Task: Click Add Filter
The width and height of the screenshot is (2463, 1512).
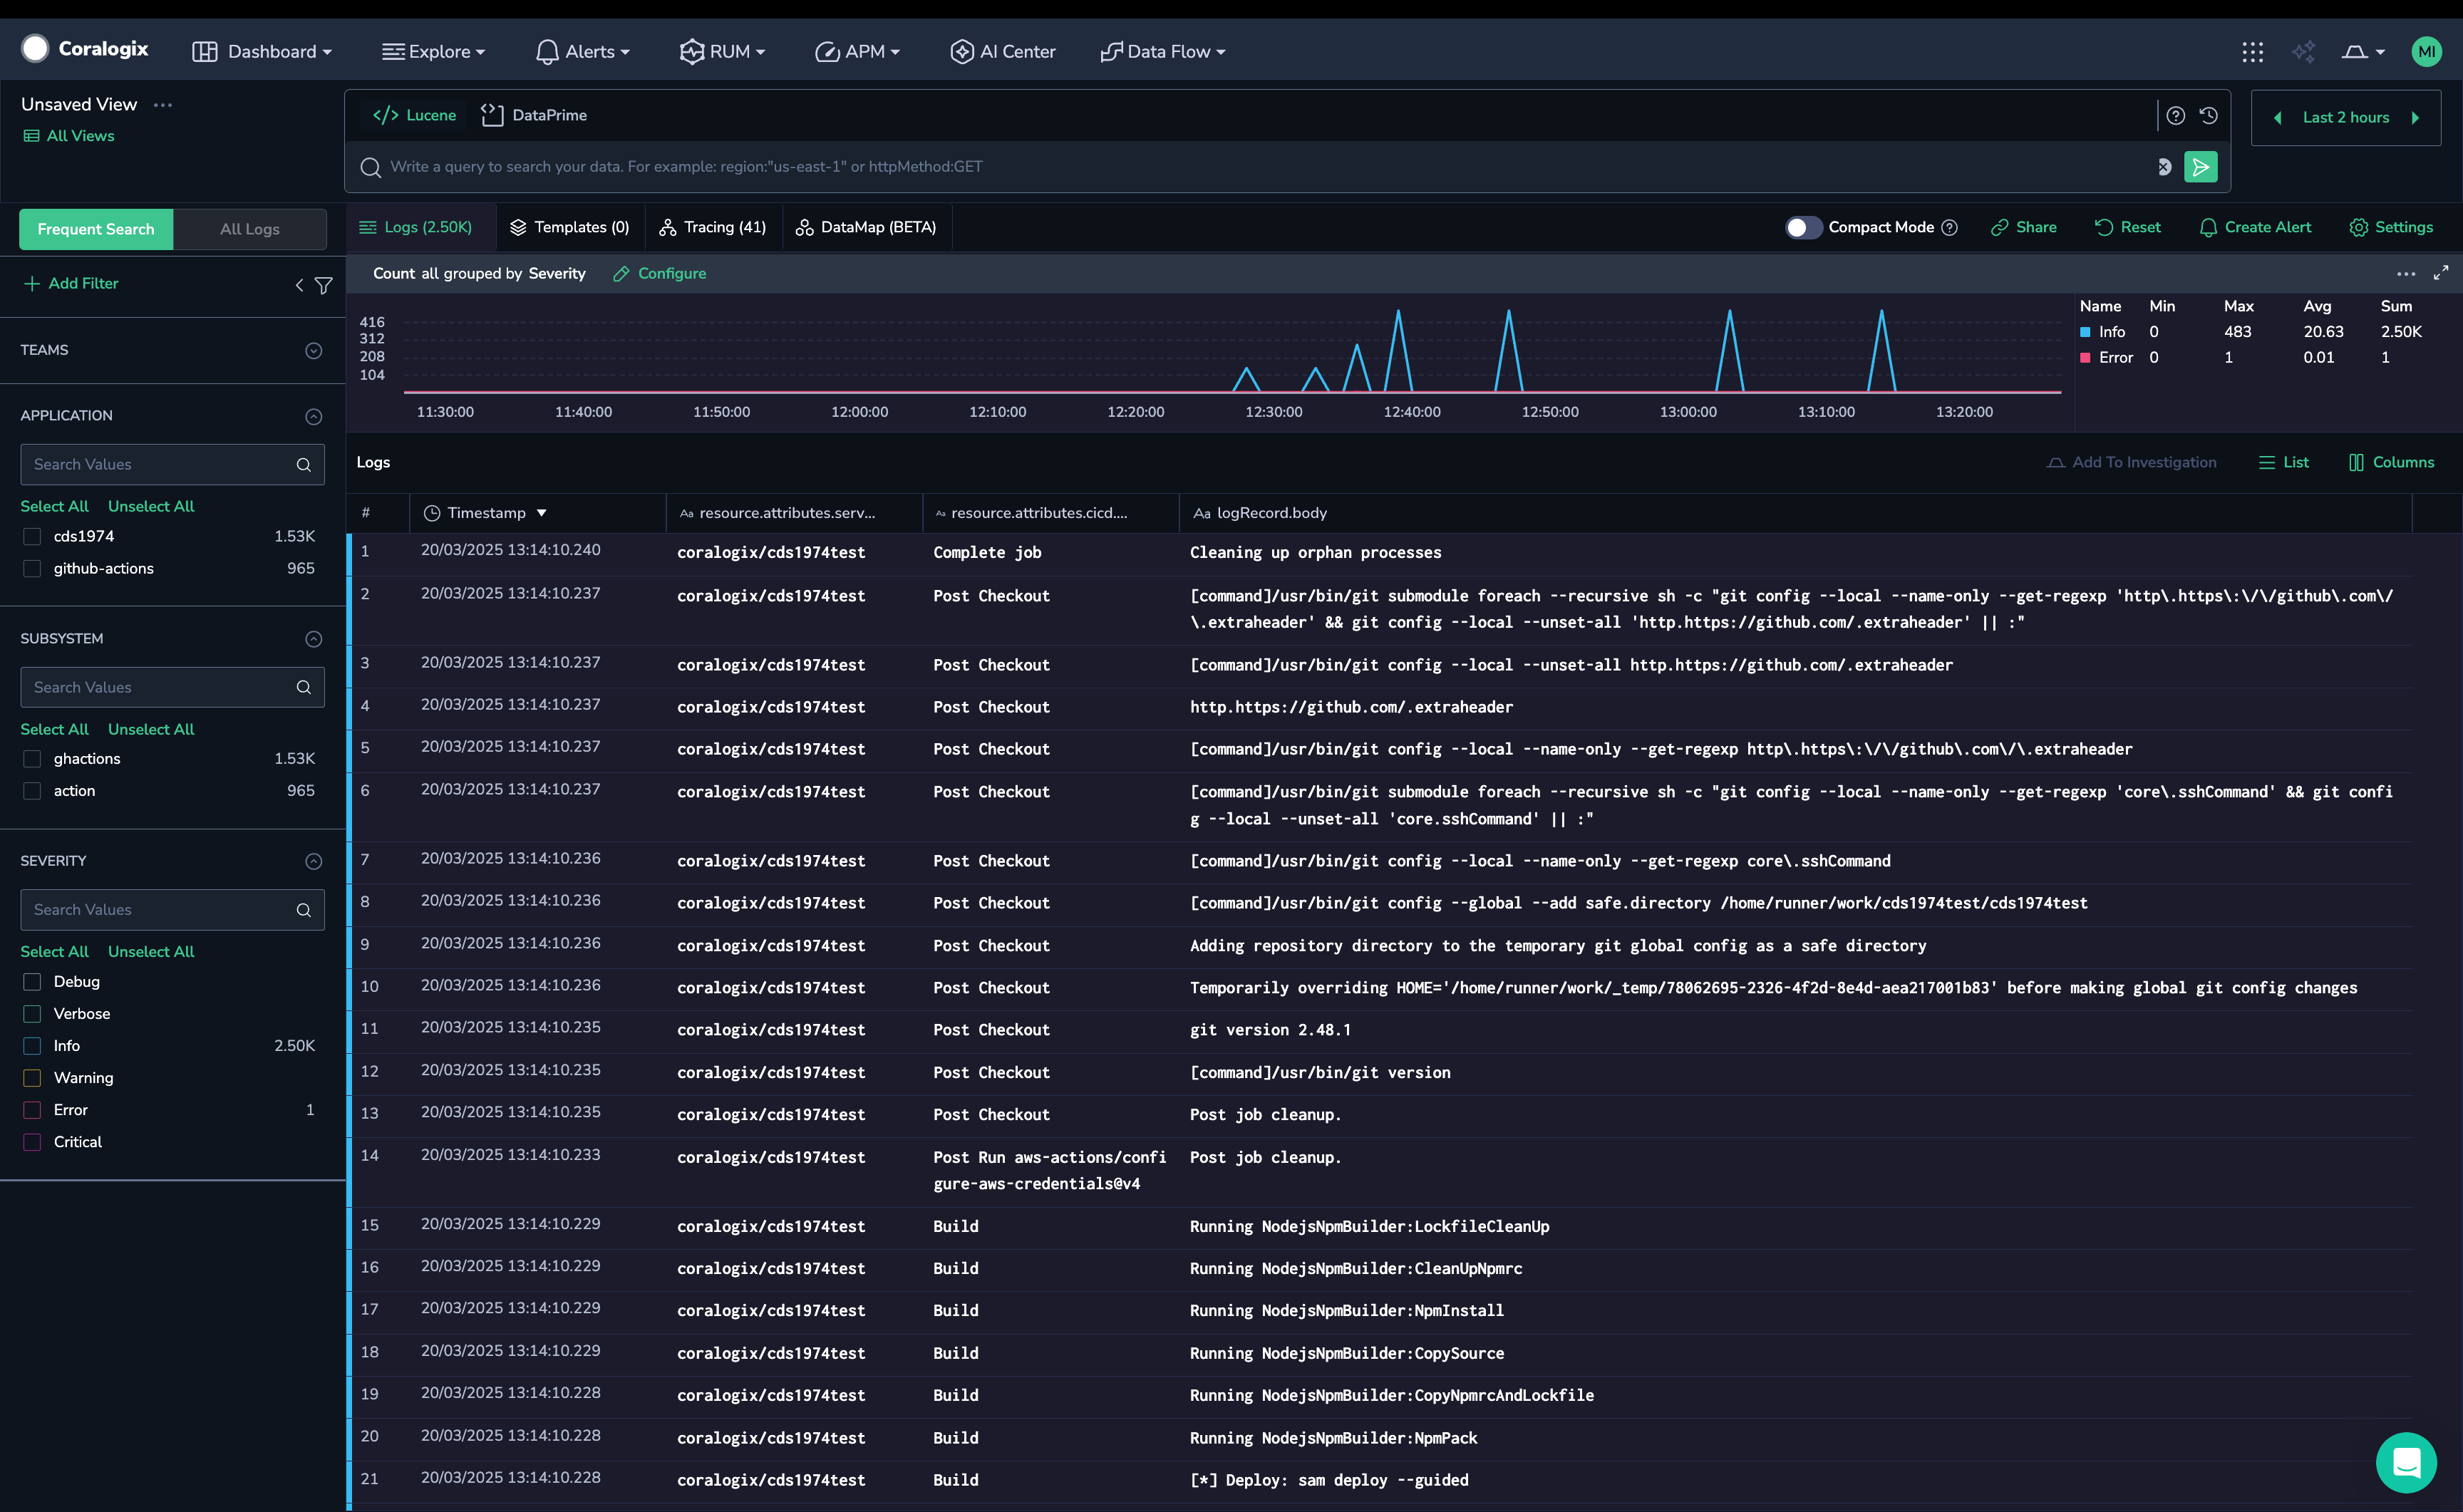Action: pos(71,284)
